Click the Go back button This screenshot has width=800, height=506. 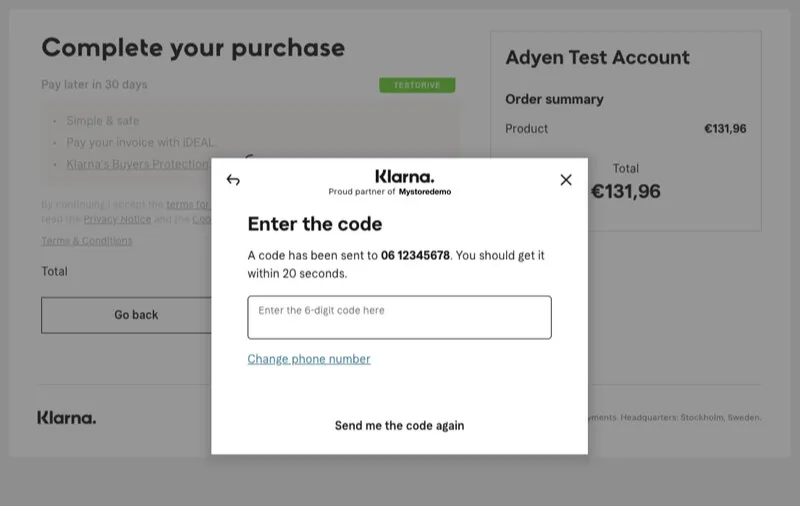[127, 315]
